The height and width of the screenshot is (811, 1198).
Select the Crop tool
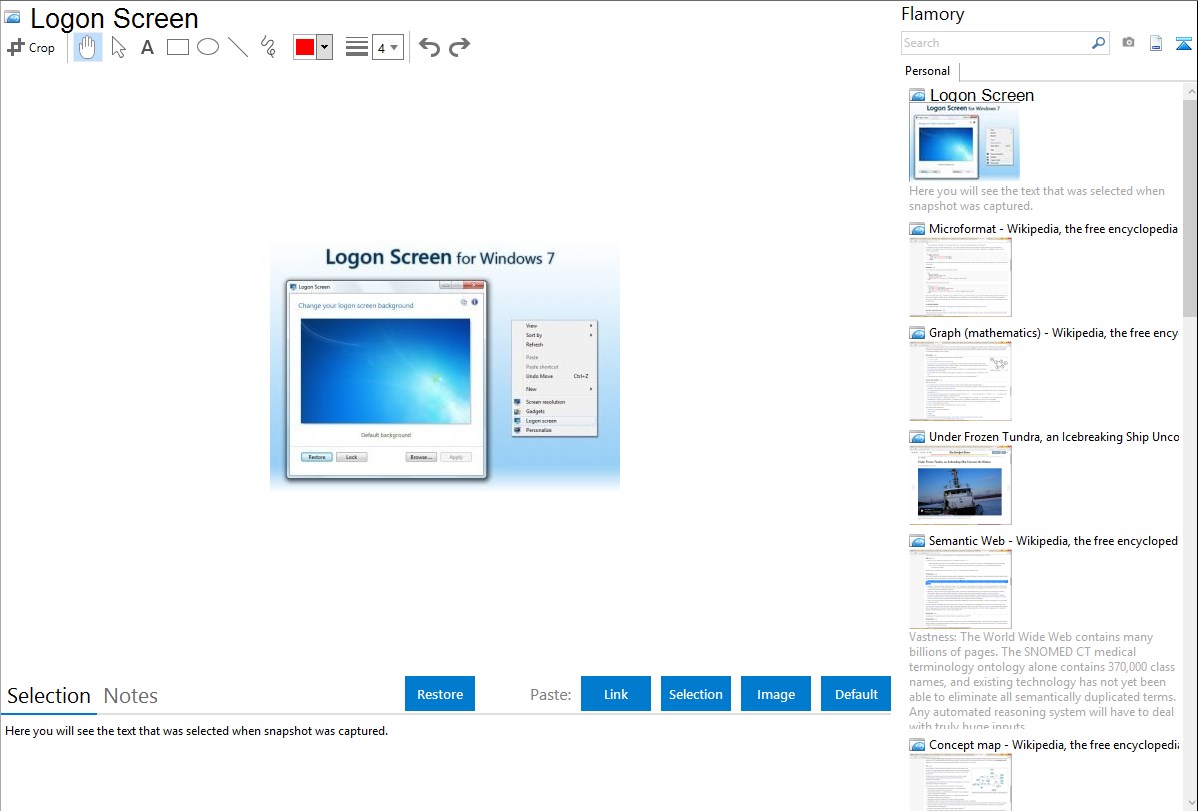coord(31,47)
